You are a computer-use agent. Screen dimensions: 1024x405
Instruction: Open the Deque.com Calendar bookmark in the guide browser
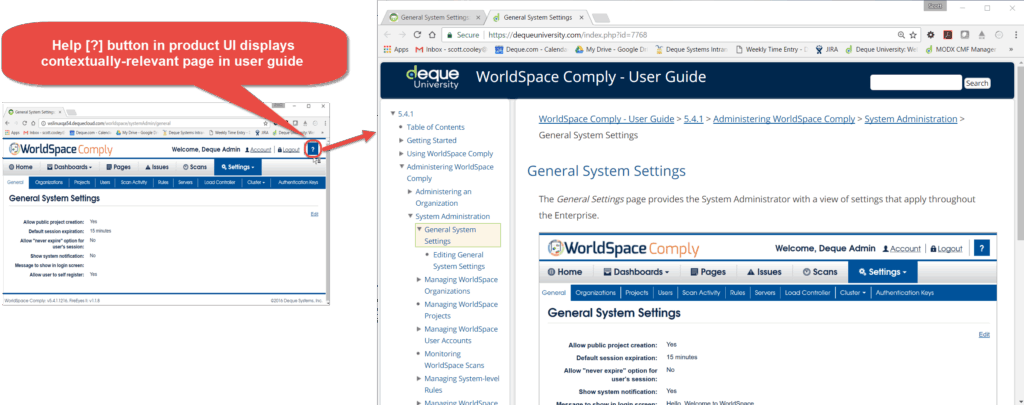[532, 49]
